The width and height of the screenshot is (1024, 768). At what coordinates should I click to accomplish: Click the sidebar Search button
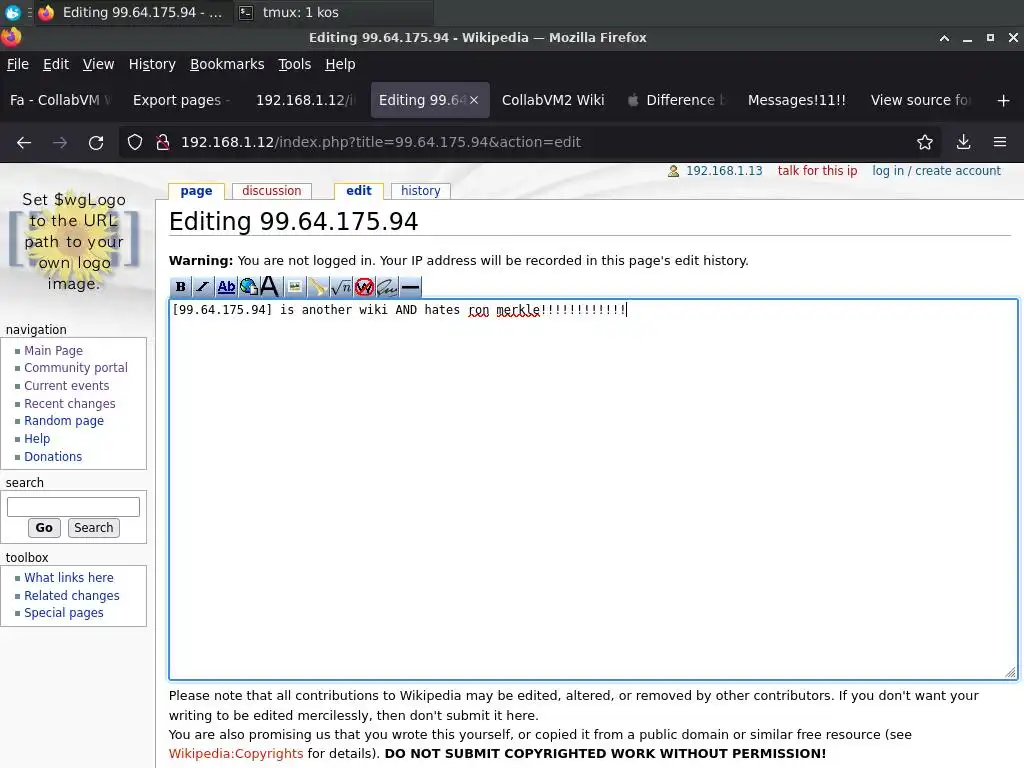pyautogui.click(x=93, y=528)
